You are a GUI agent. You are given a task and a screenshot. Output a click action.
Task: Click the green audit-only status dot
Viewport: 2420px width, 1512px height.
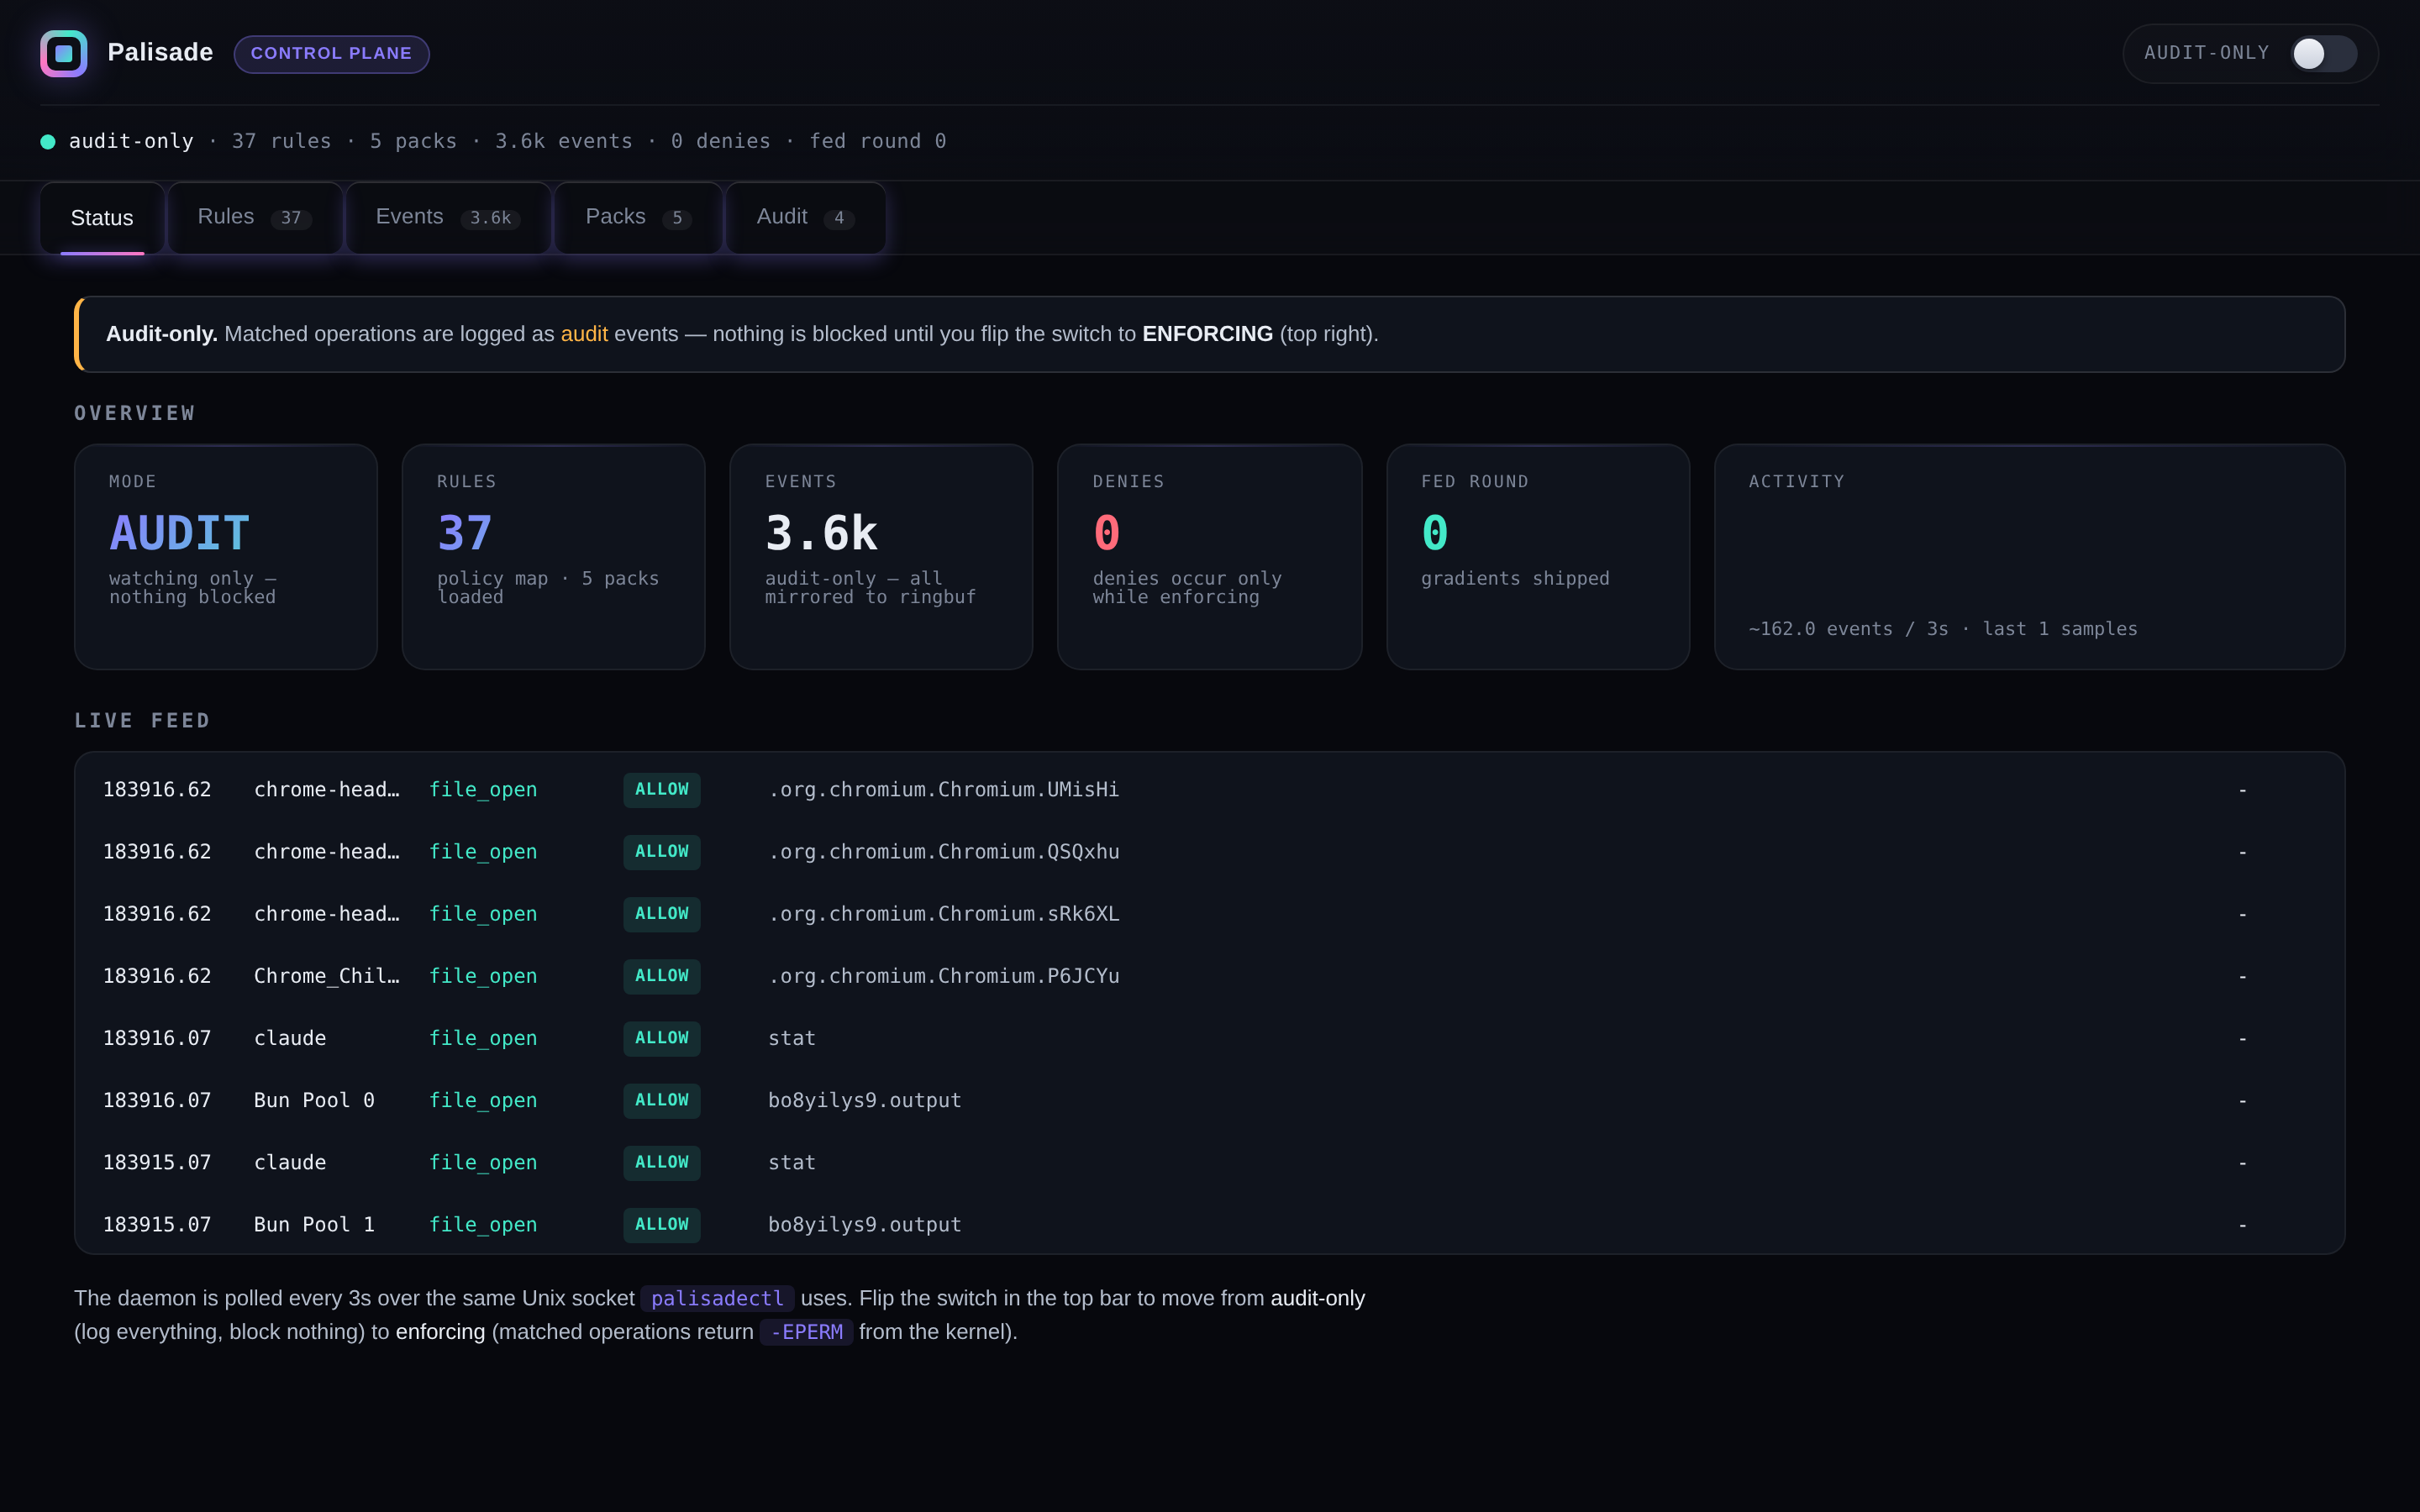pyautogui.click(x=47, y=142)
